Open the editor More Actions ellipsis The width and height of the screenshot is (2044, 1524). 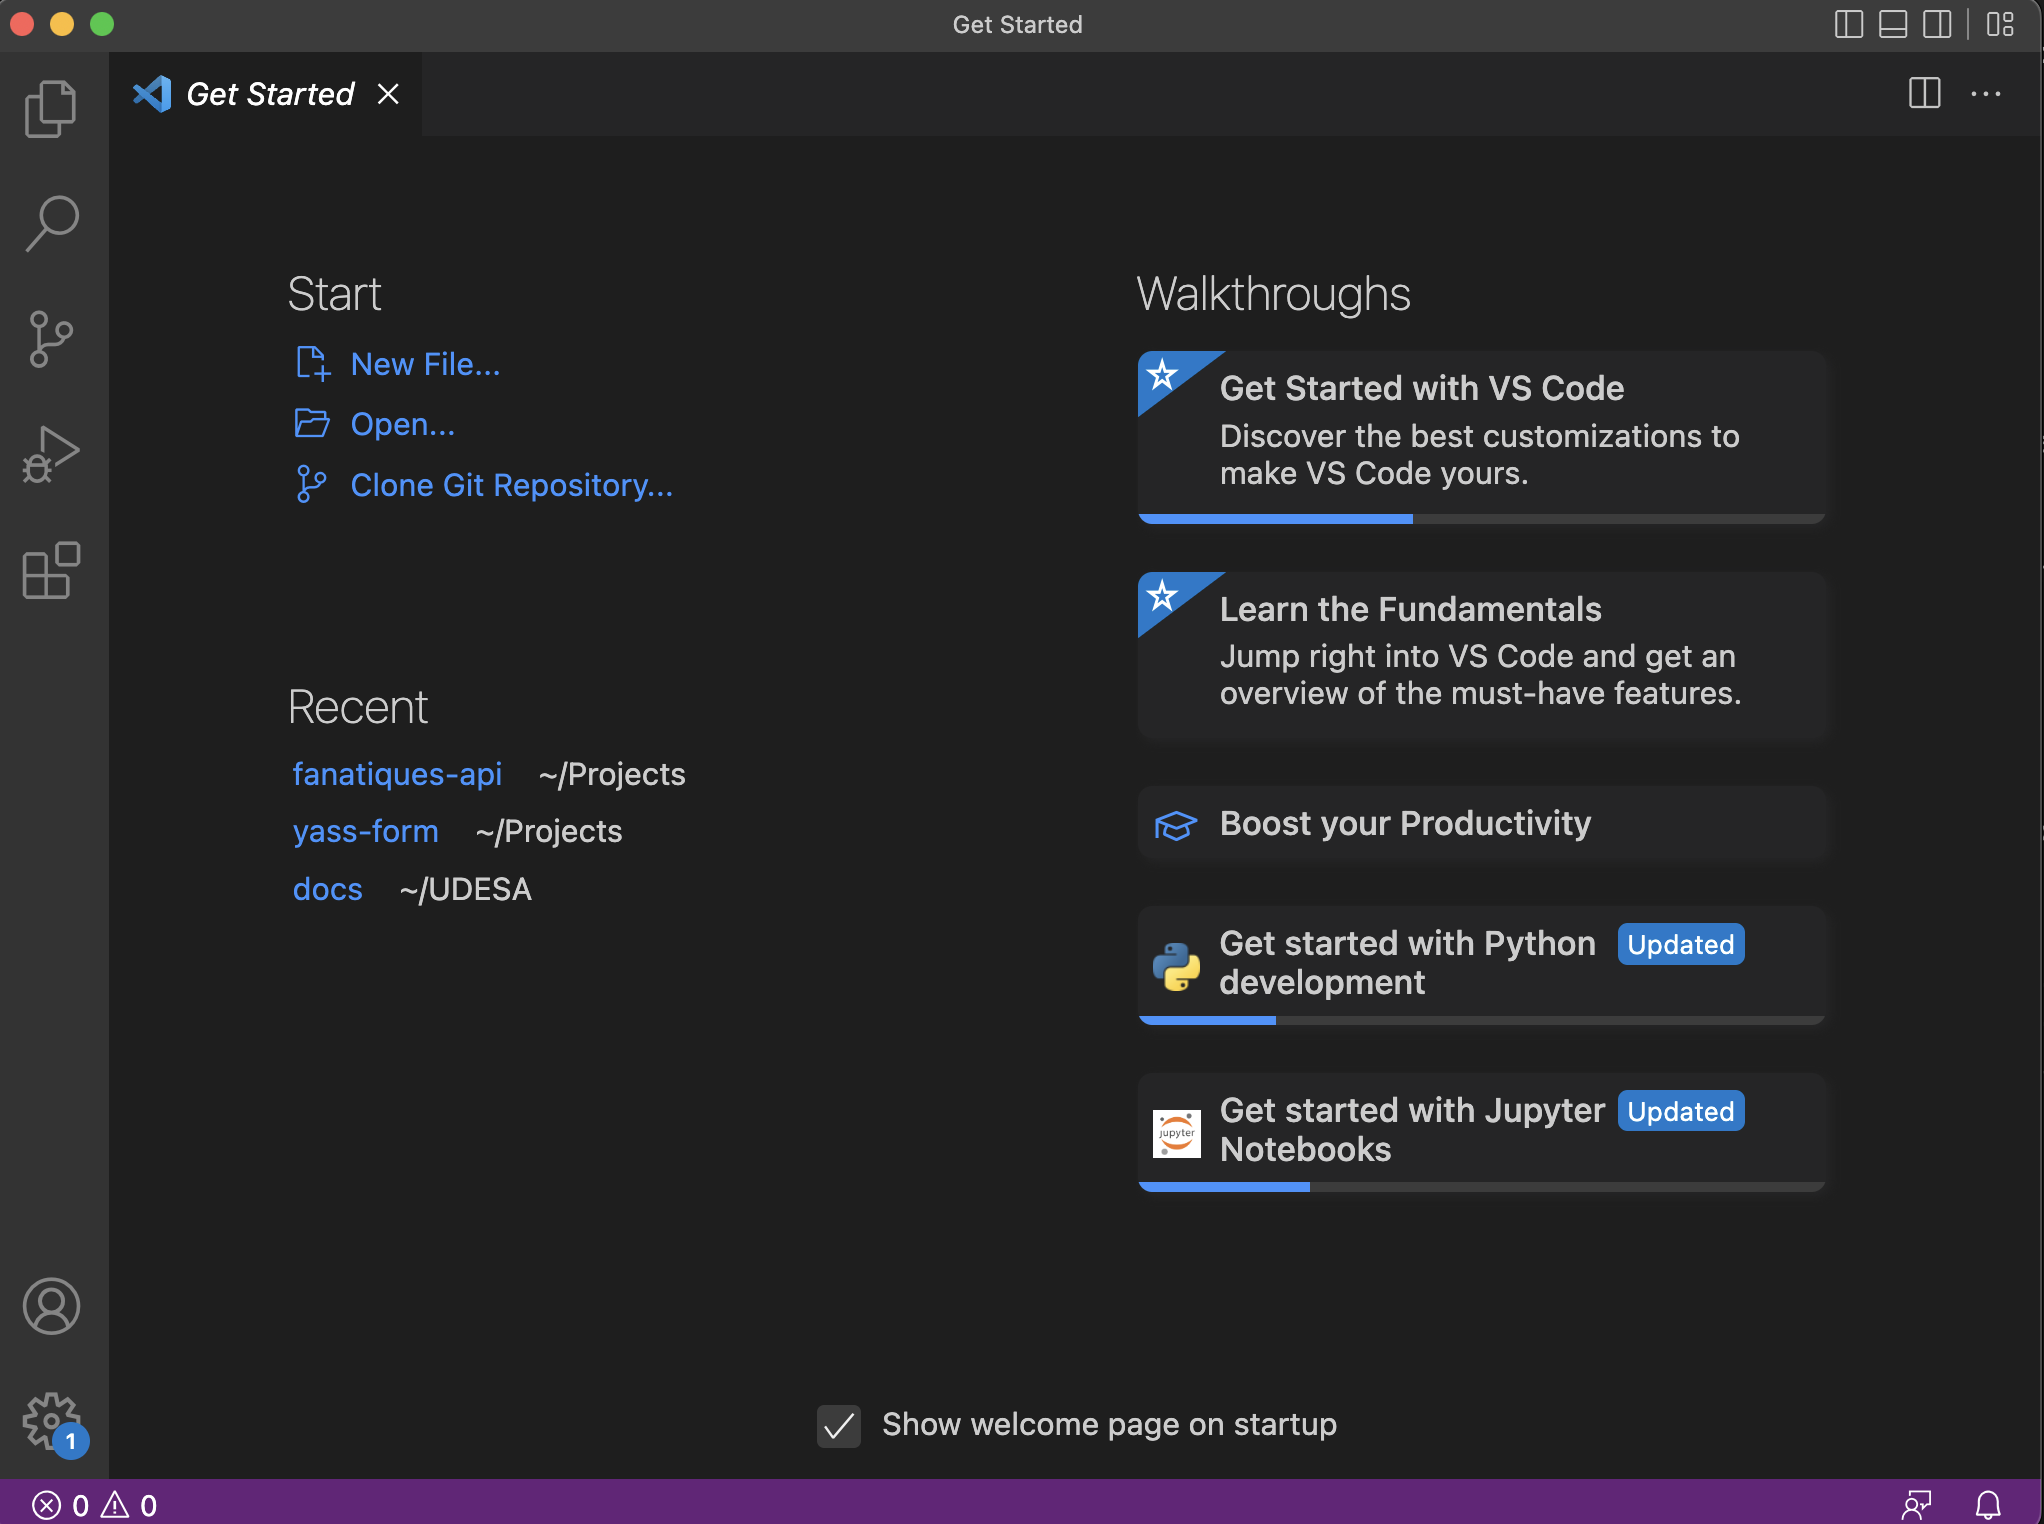click(x=1986, y=93)
